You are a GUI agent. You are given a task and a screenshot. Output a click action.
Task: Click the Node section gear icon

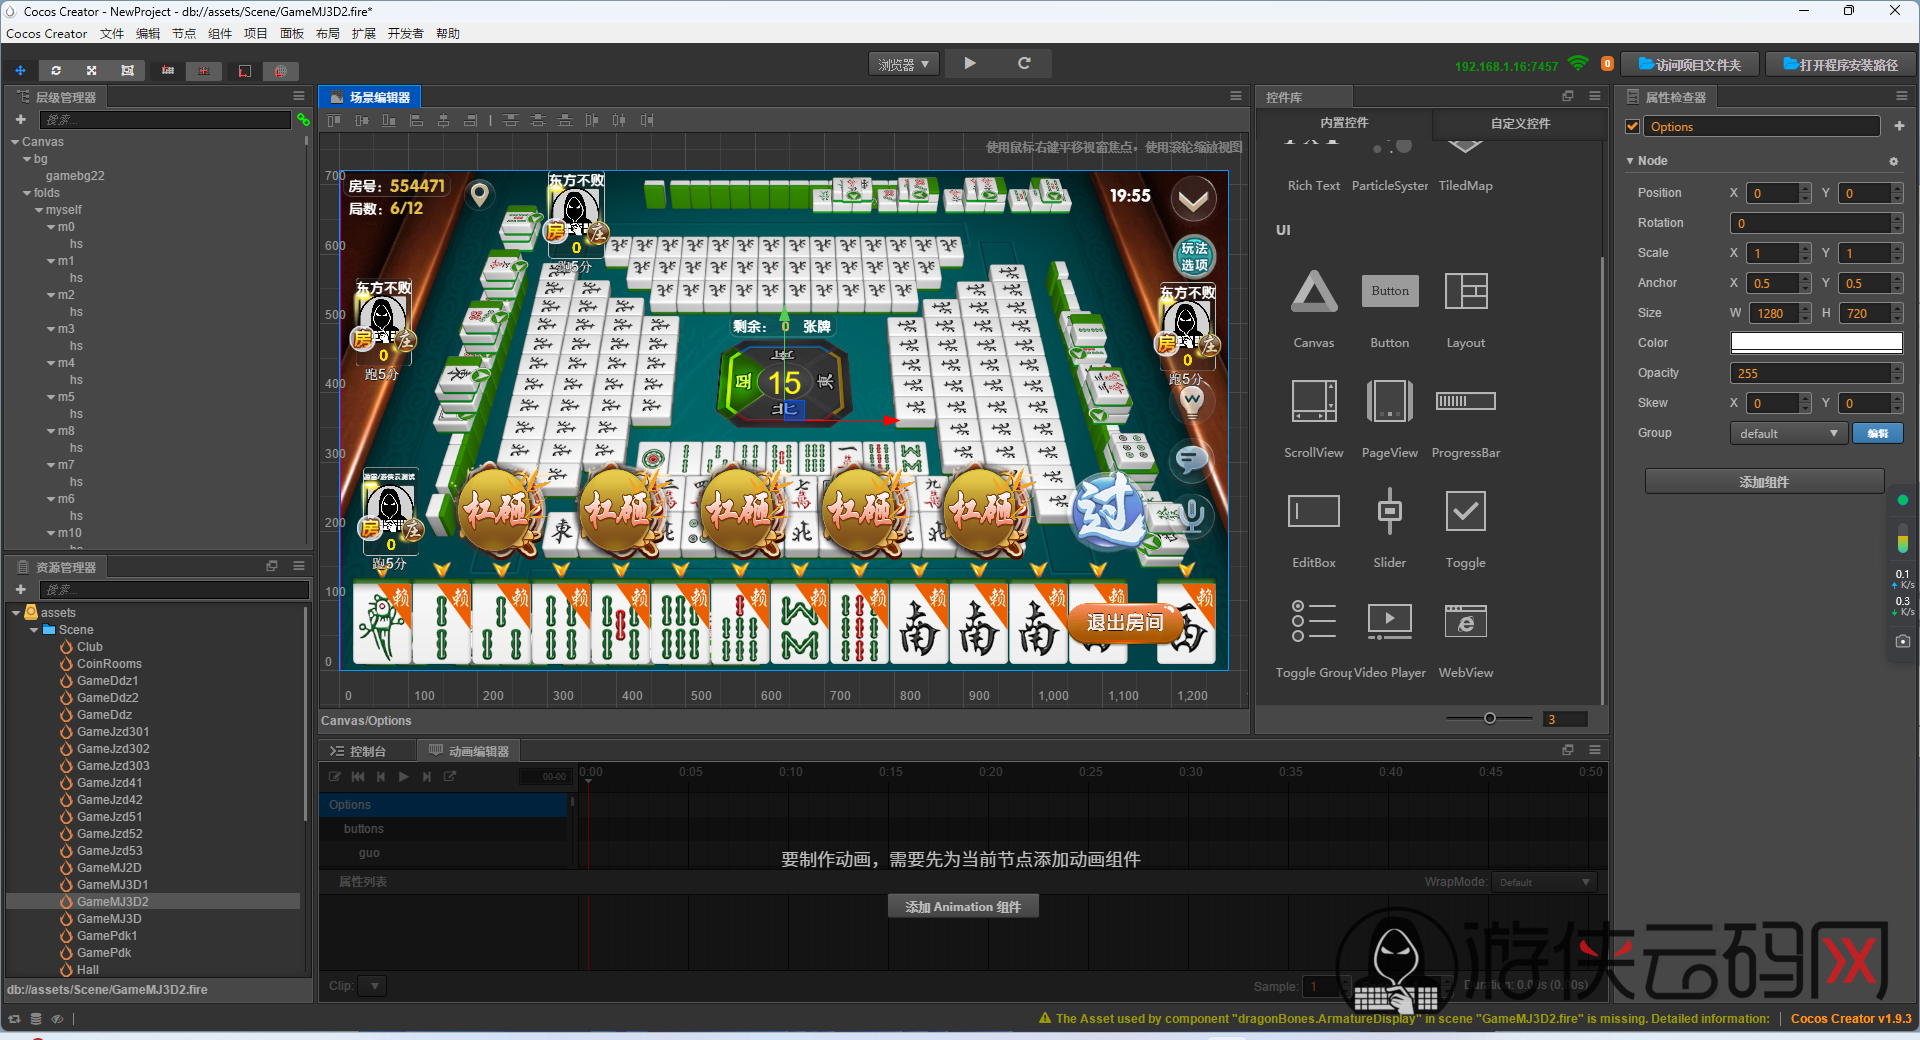1893,161
